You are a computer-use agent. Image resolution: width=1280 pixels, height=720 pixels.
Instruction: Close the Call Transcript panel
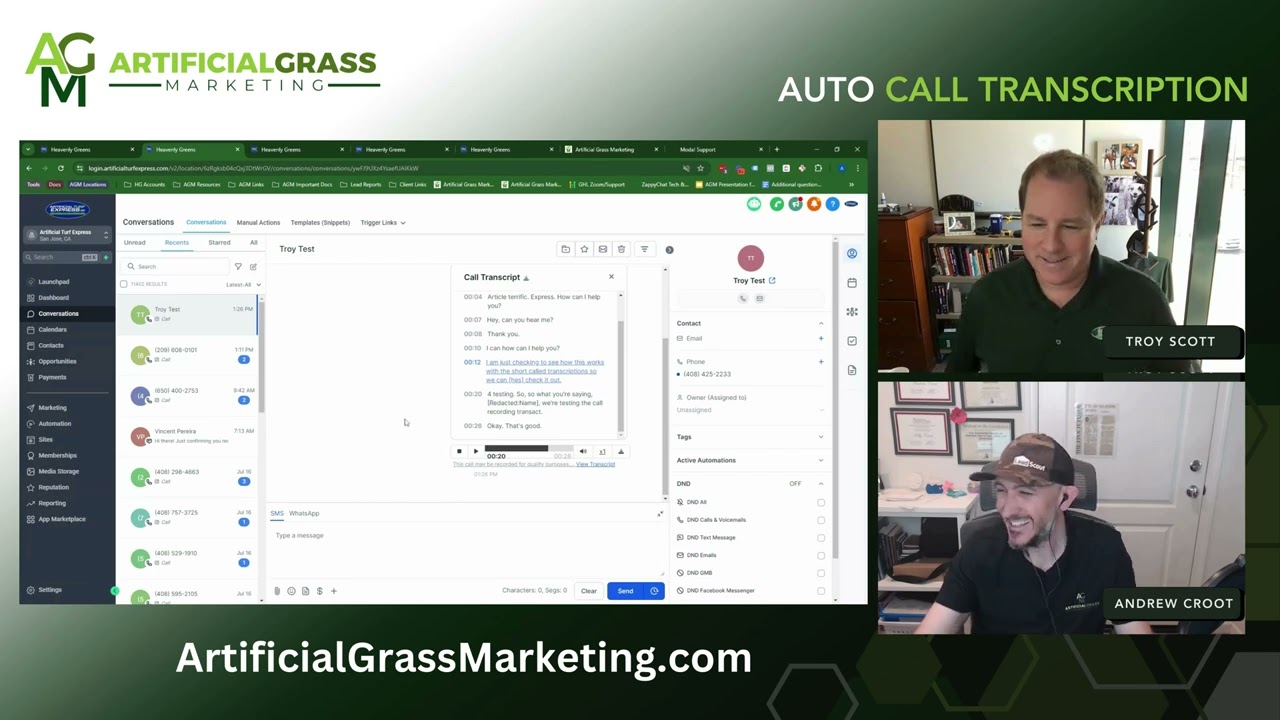pos(611,277)
